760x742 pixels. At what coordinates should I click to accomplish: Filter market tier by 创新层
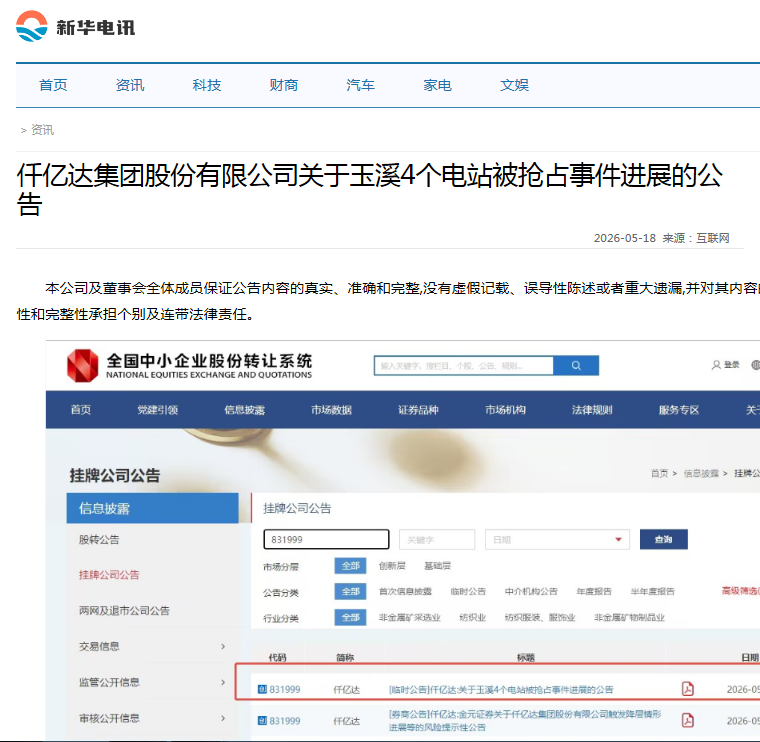(x=392, y=566)
